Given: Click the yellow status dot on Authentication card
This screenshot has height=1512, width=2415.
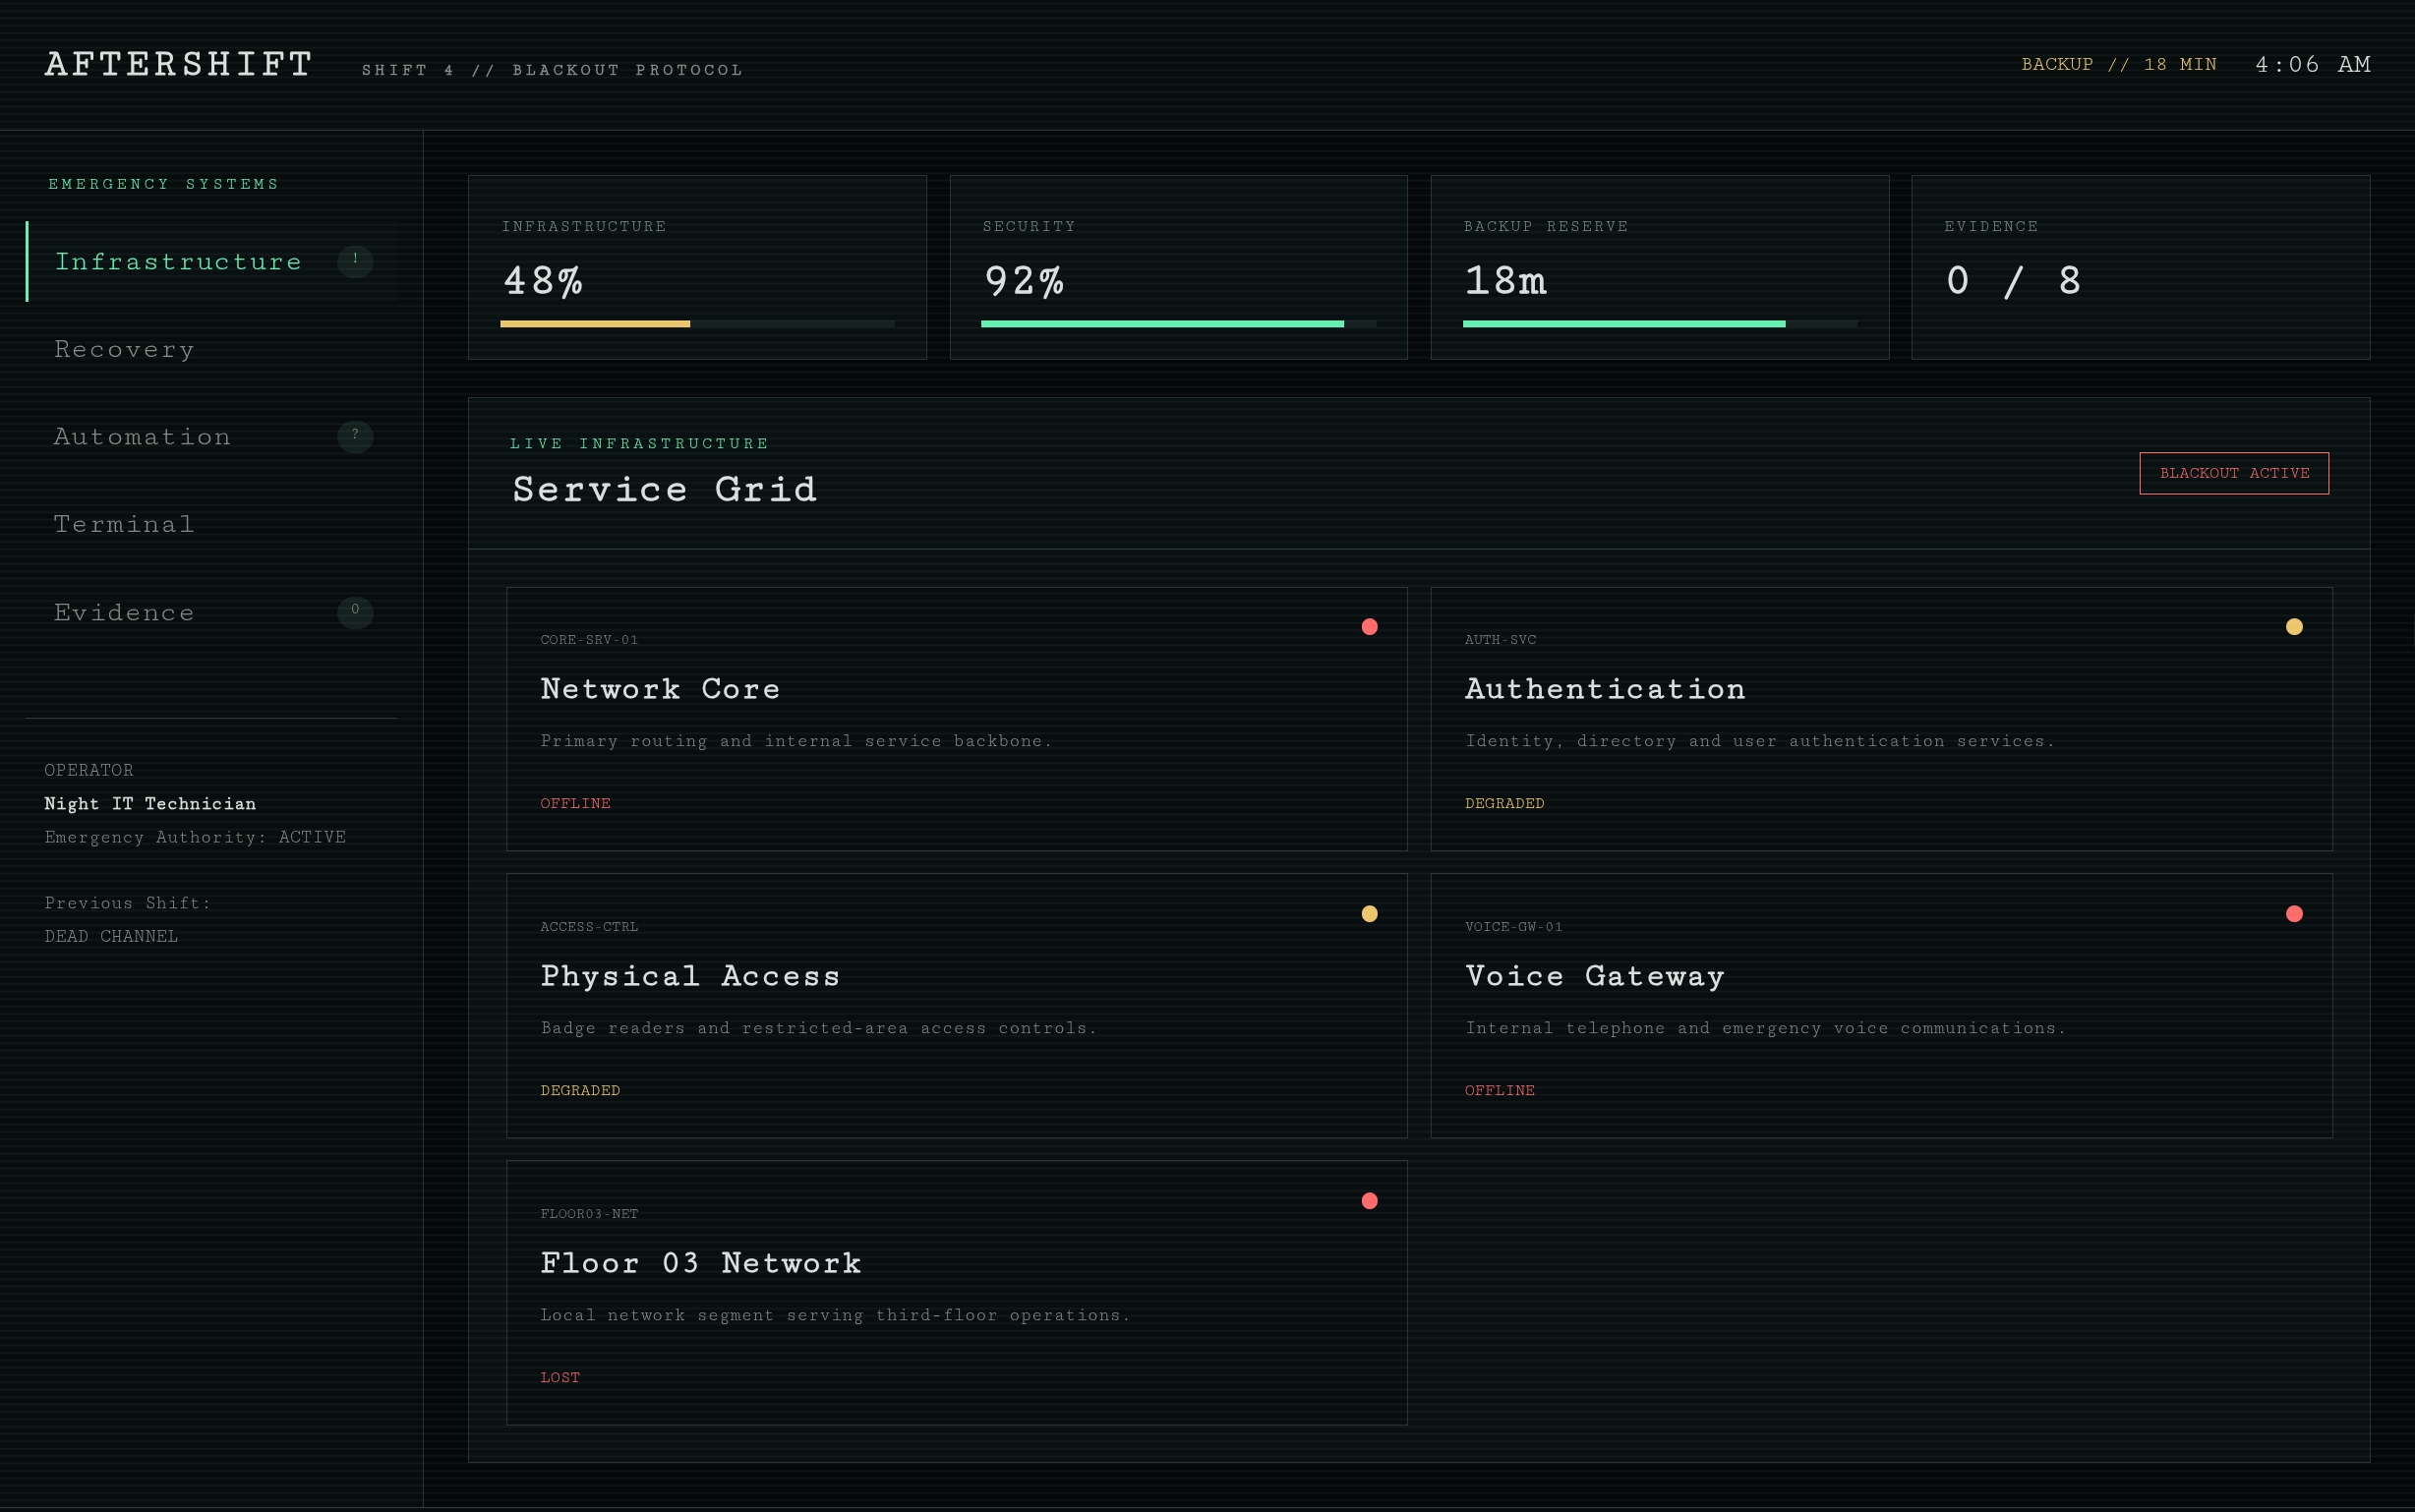Looking at the screenshot, I should tap(2294, 626).
